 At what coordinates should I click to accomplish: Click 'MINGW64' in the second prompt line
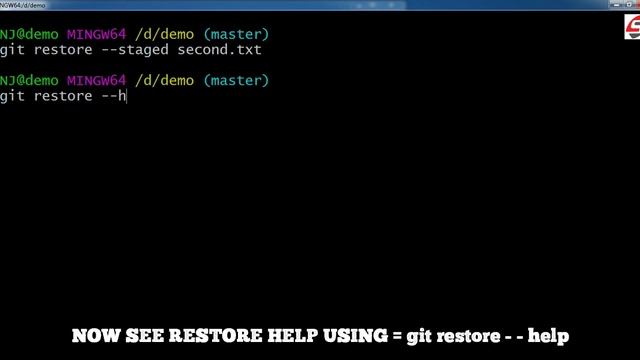pos(97,80)
